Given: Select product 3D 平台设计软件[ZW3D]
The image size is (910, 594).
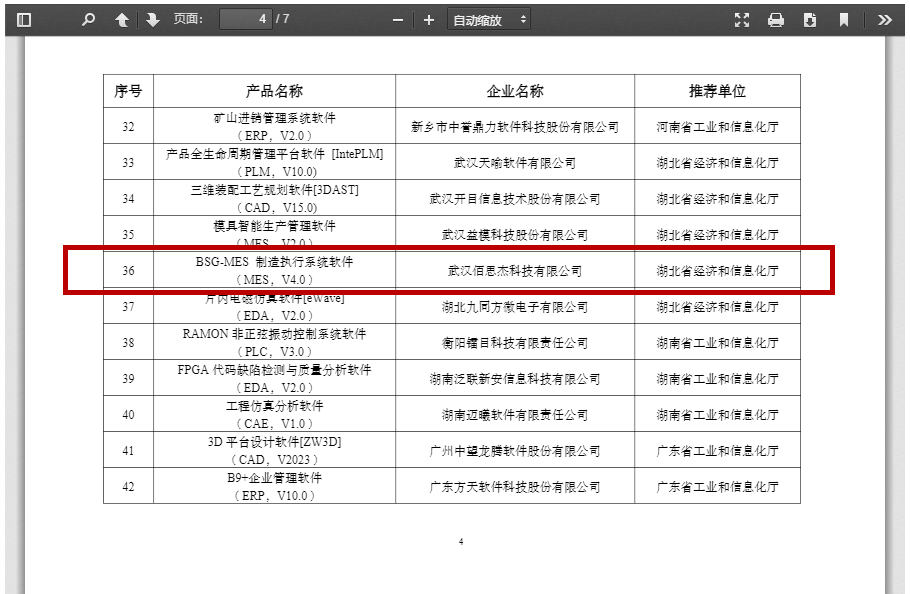Looking at the screenshot, I should [x=275, y=442].
